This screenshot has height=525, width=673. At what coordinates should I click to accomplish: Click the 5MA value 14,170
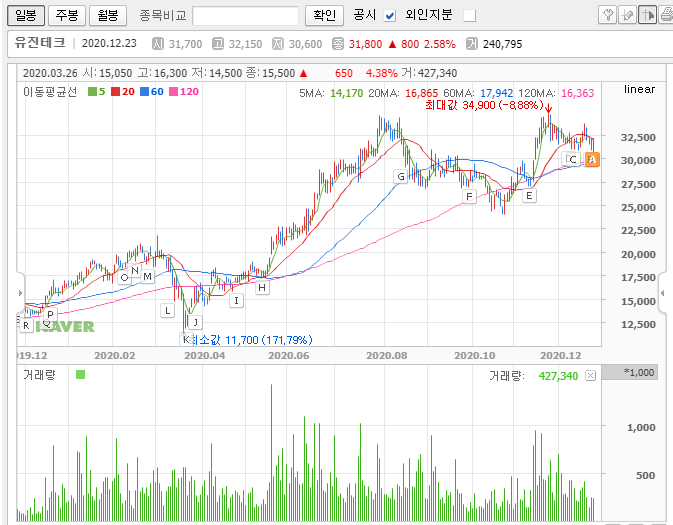(346, 93)
